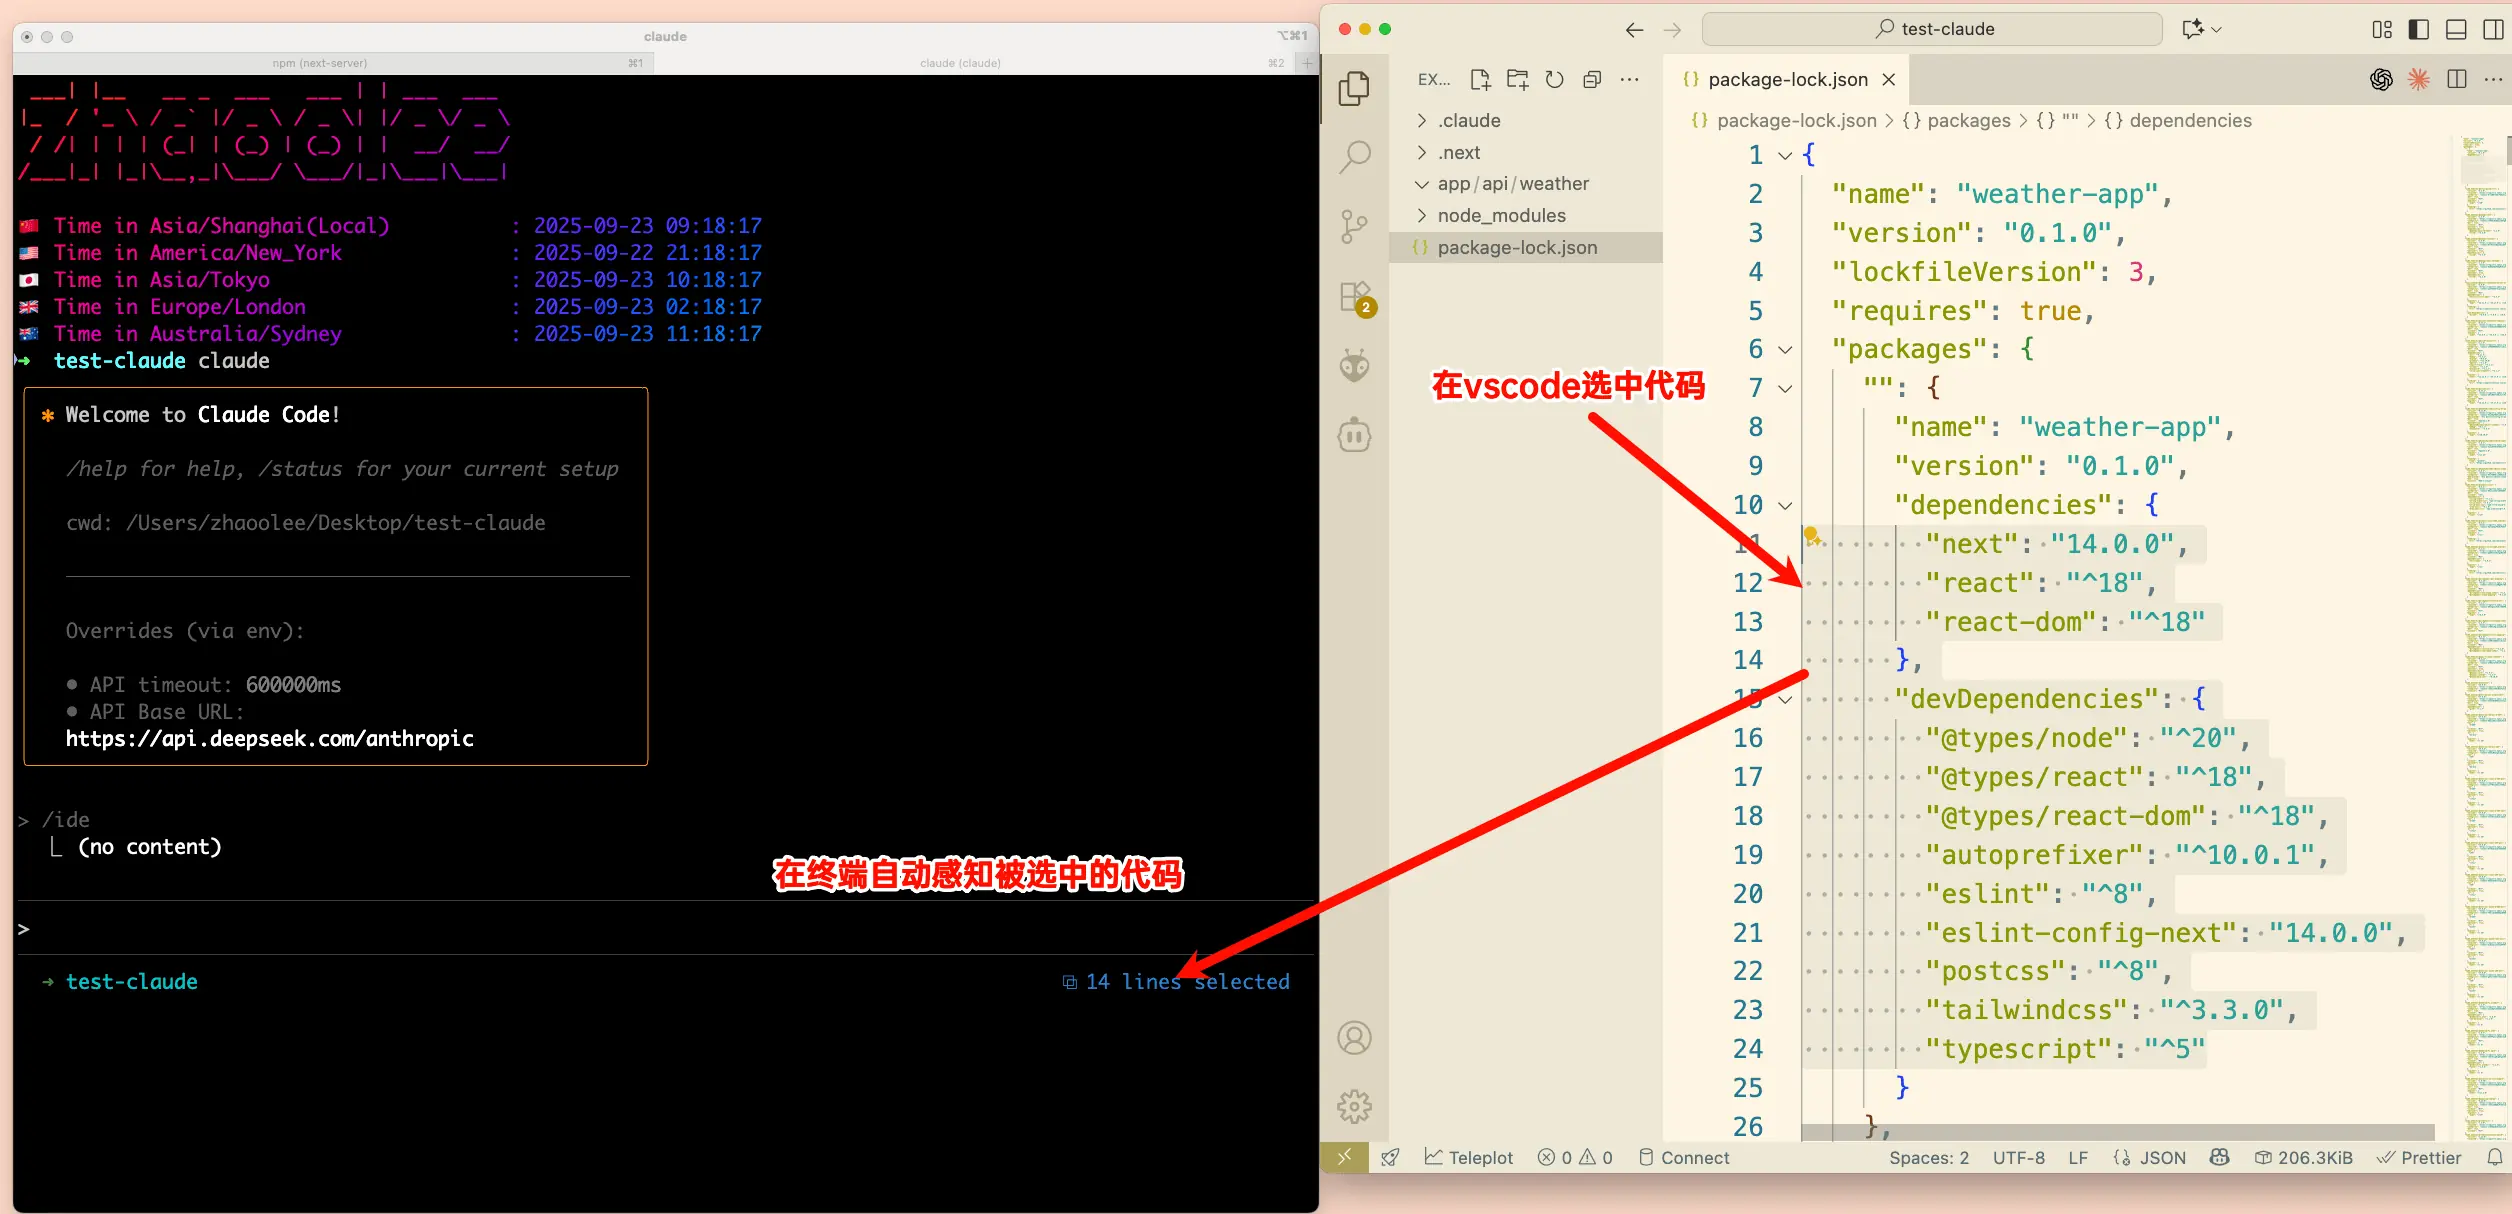Open Extensions view with badge 2
2512x1214 pixels.
point(1354,297)
